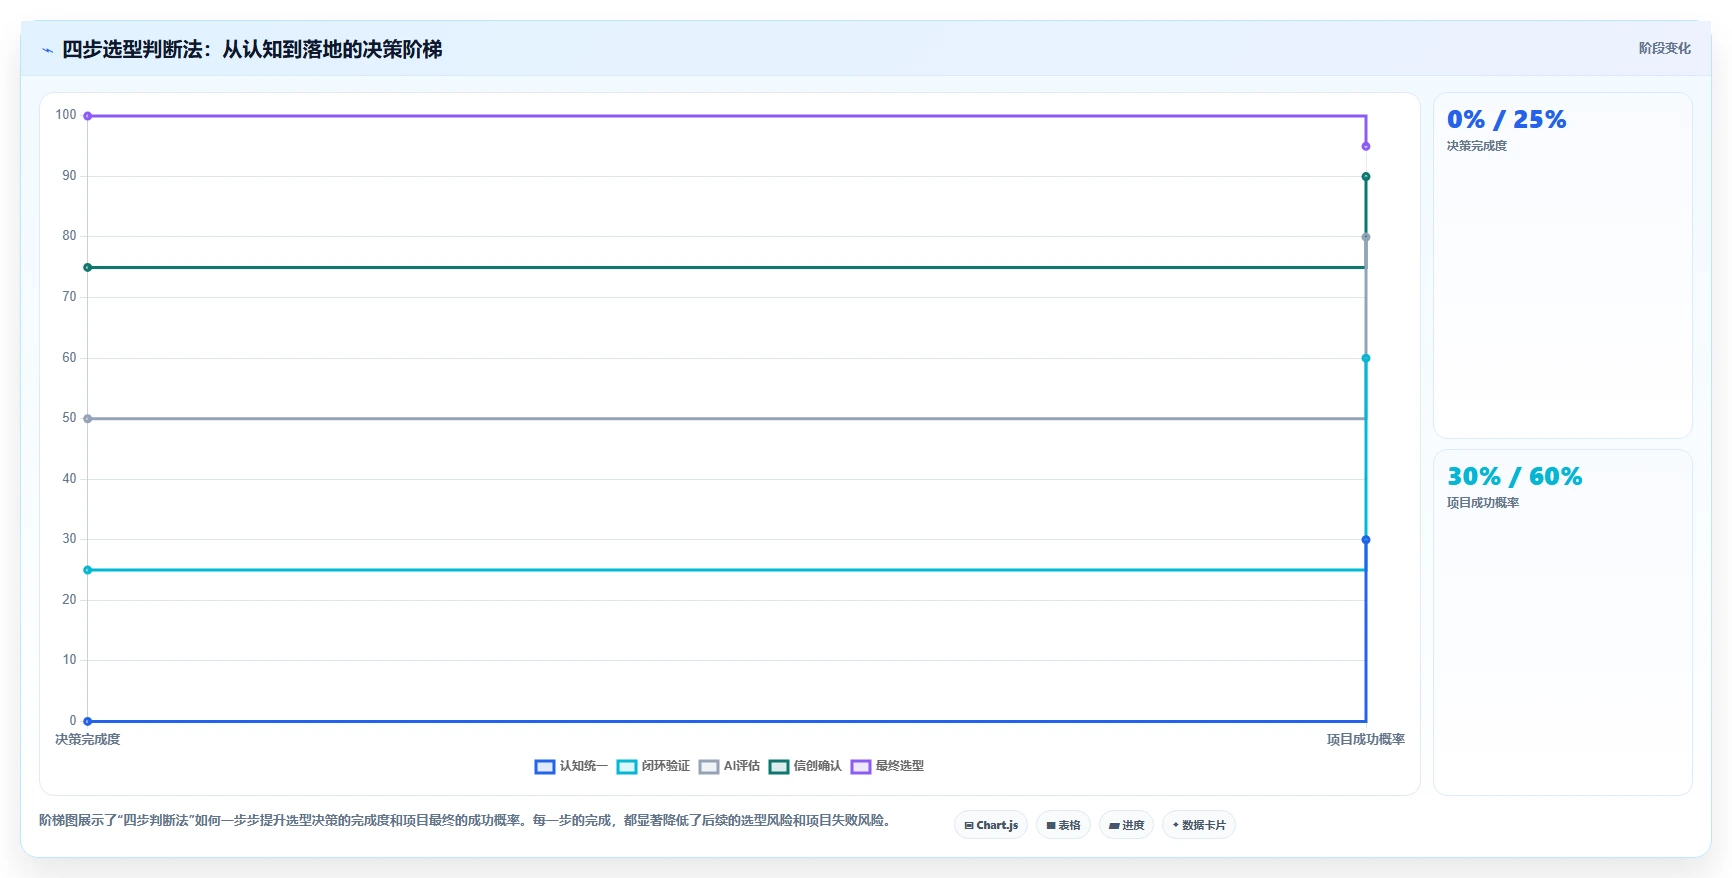Toggle the 最终选型 legend series
This screenshot has width=1732, height=878.
pos(887,766)
